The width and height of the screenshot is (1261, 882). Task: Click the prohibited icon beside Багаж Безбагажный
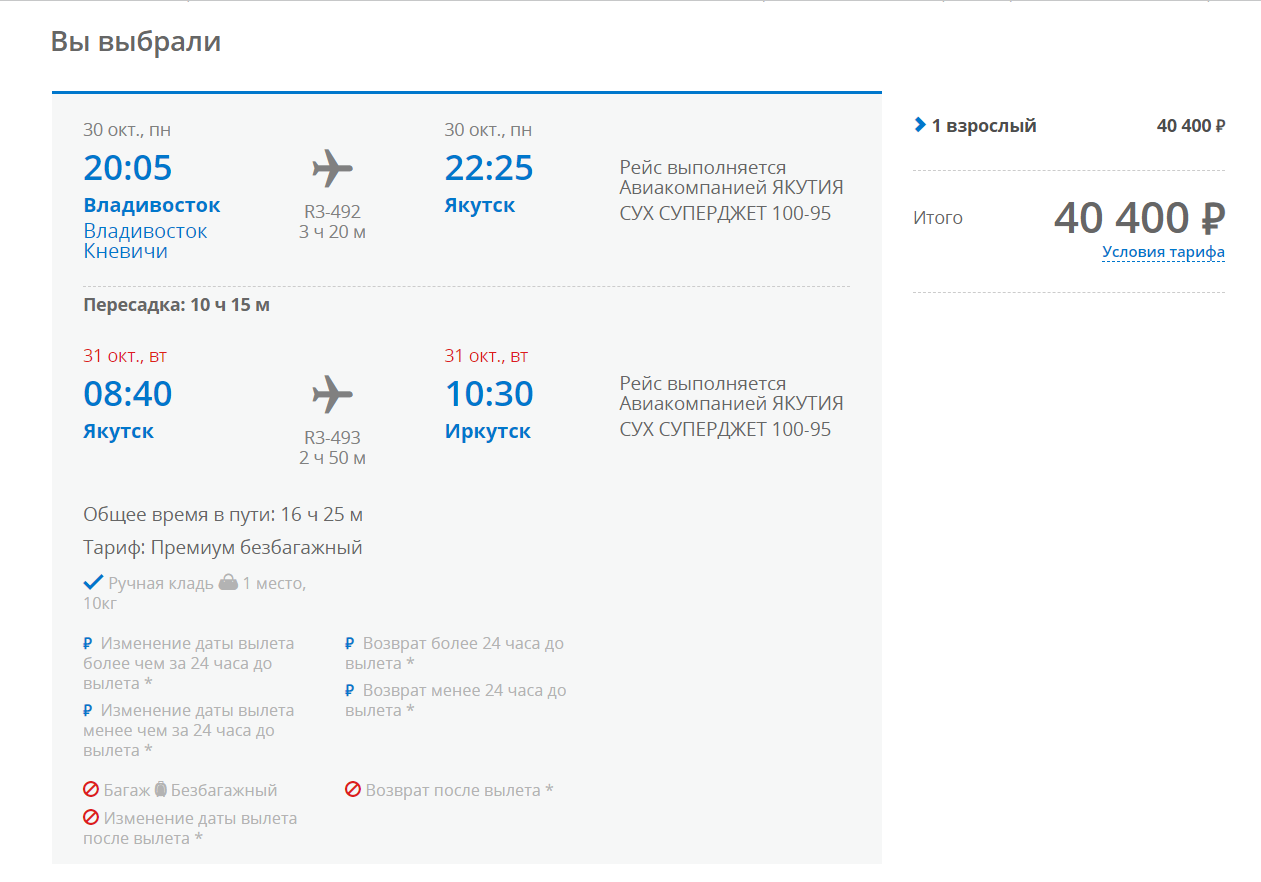pos(91,790)
